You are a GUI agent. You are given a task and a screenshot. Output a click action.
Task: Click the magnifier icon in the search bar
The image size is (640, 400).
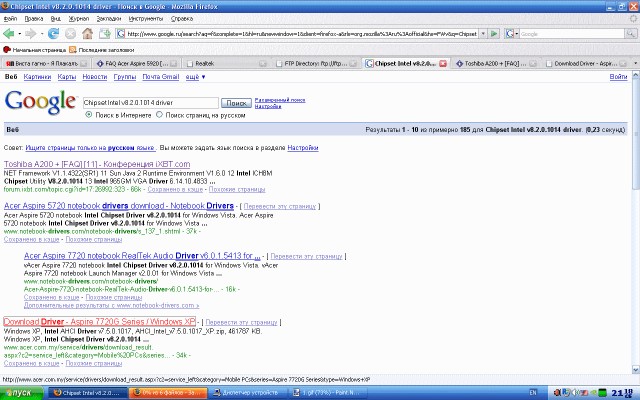631,34
